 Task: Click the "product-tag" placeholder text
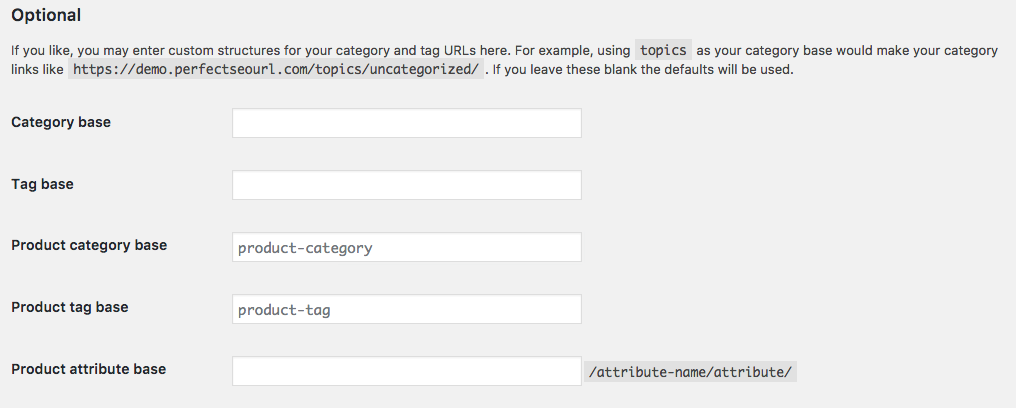[x=284, y=310]
